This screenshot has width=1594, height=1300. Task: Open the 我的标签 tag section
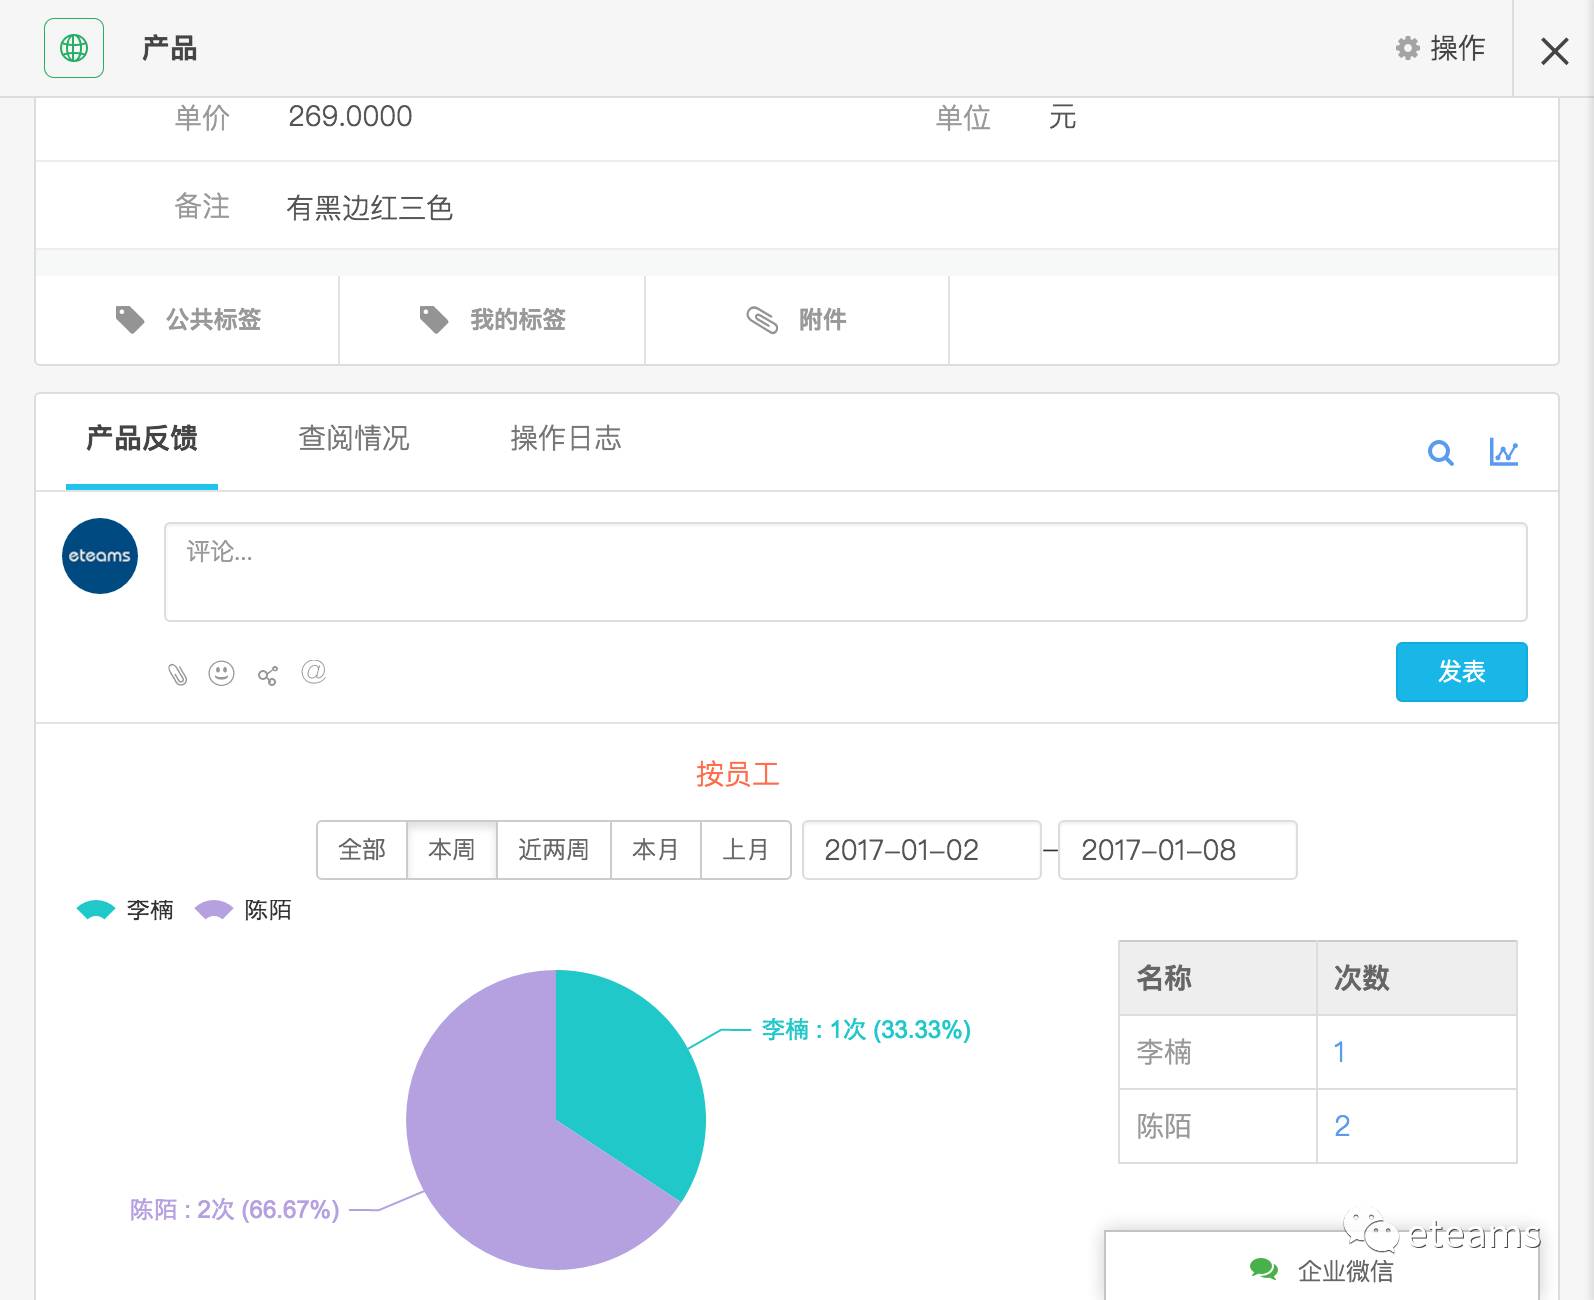tap(492, 320)
